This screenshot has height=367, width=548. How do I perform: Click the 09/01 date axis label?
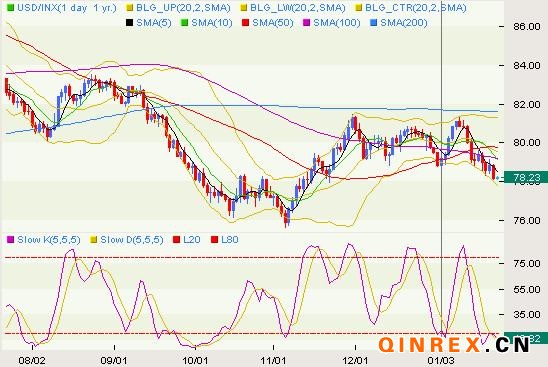(113, 360)
